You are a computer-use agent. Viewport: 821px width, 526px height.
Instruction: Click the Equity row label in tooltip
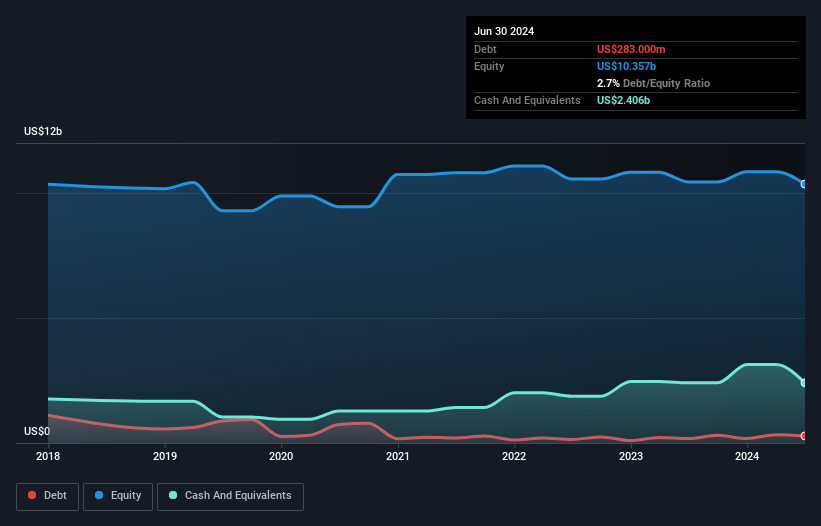coord(489,66)
